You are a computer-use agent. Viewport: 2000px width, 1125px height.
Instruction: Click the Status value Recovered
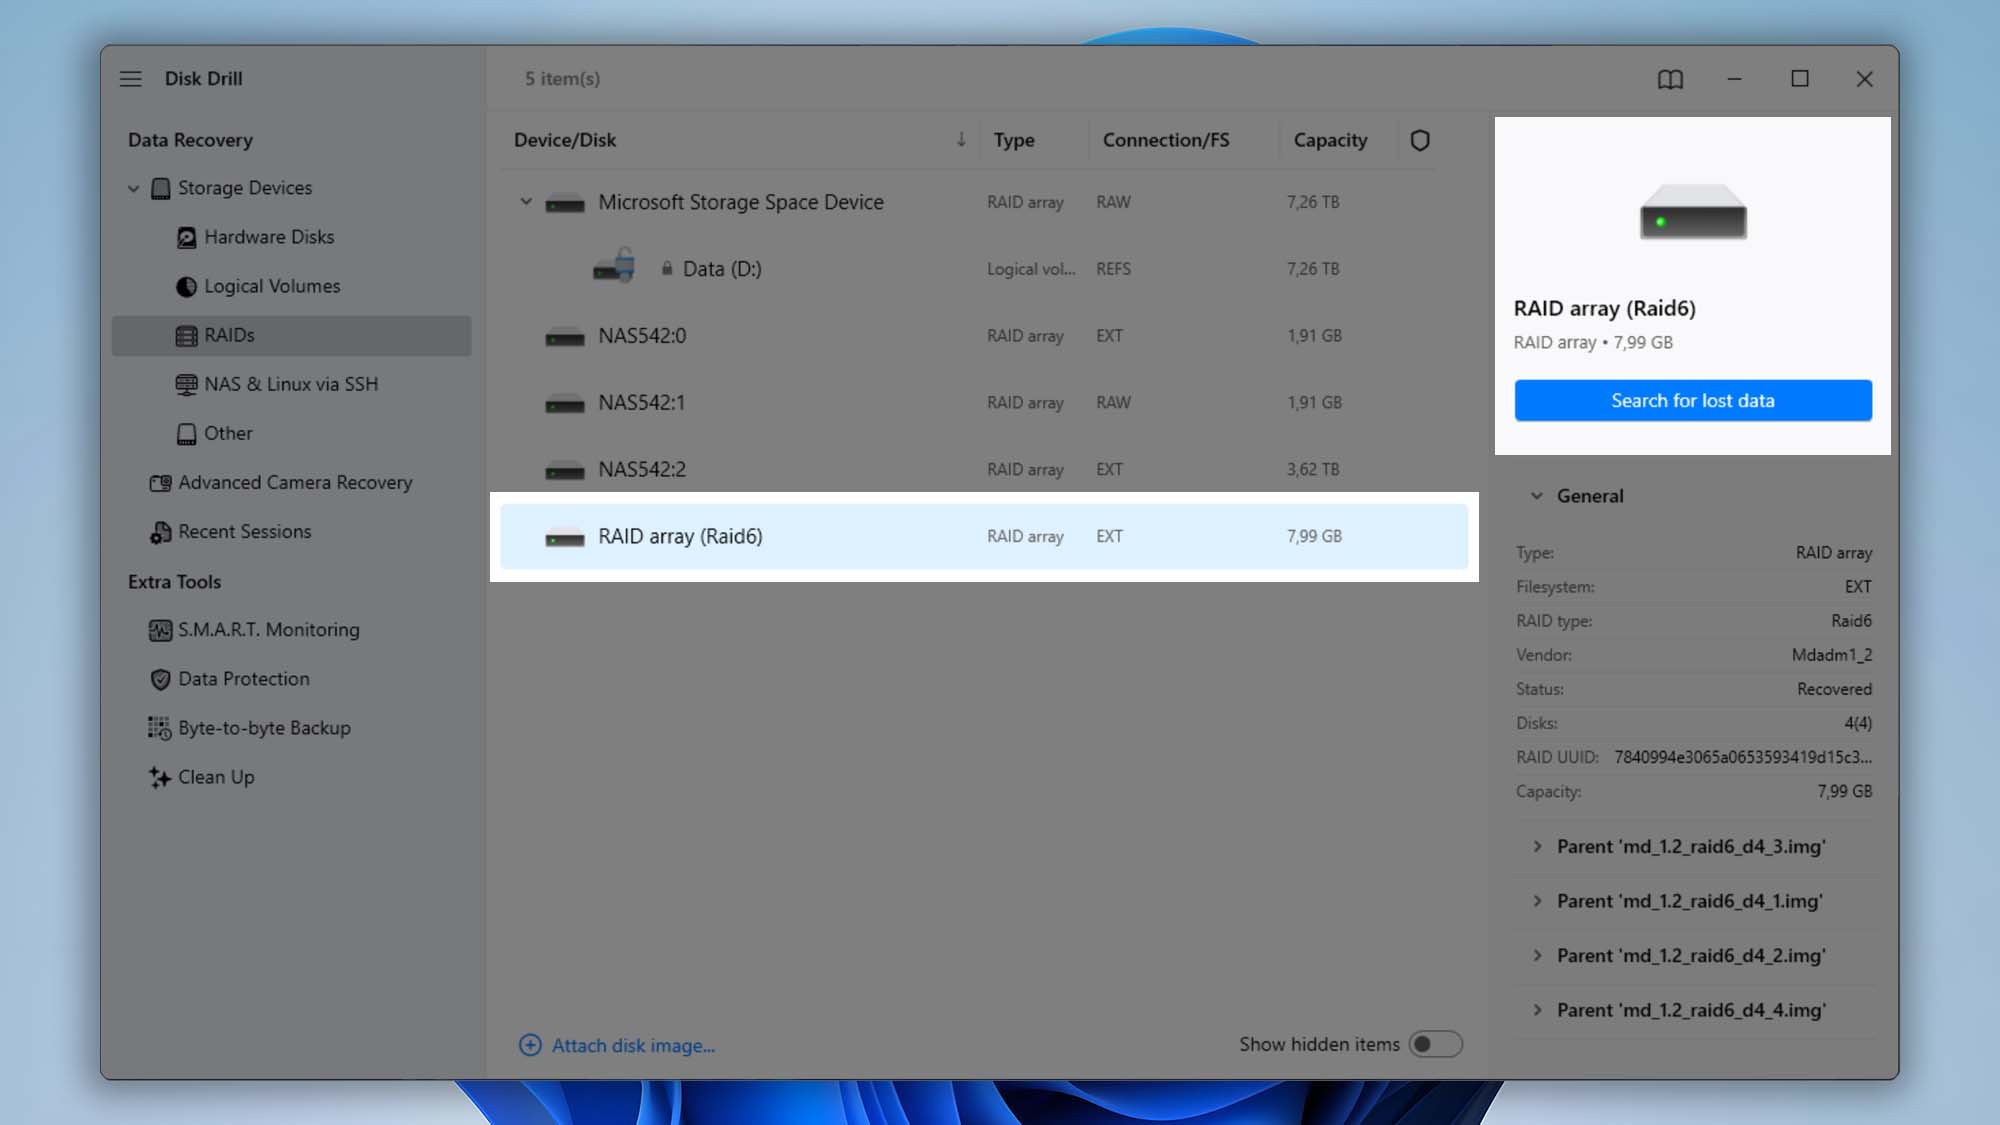coord(1834,689)
